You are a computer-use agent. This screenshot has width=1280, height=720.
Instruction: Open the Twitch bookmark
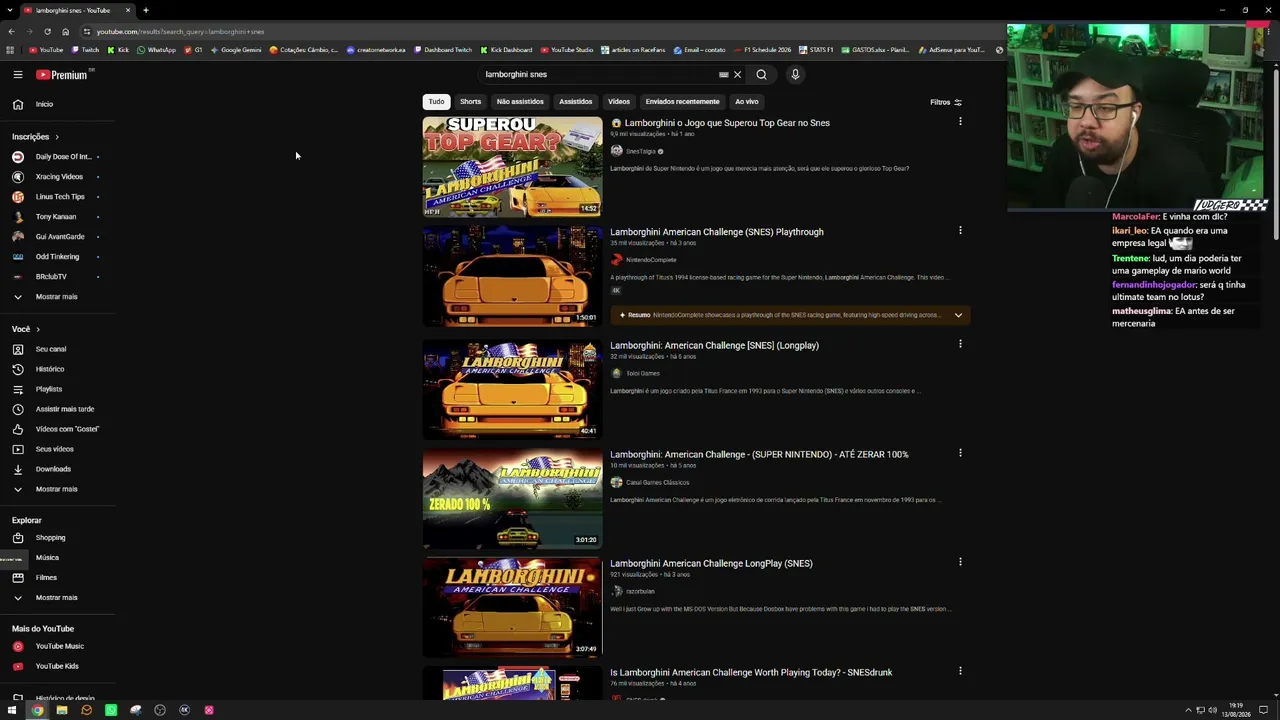pyautogui.click(x=85, y=50)
